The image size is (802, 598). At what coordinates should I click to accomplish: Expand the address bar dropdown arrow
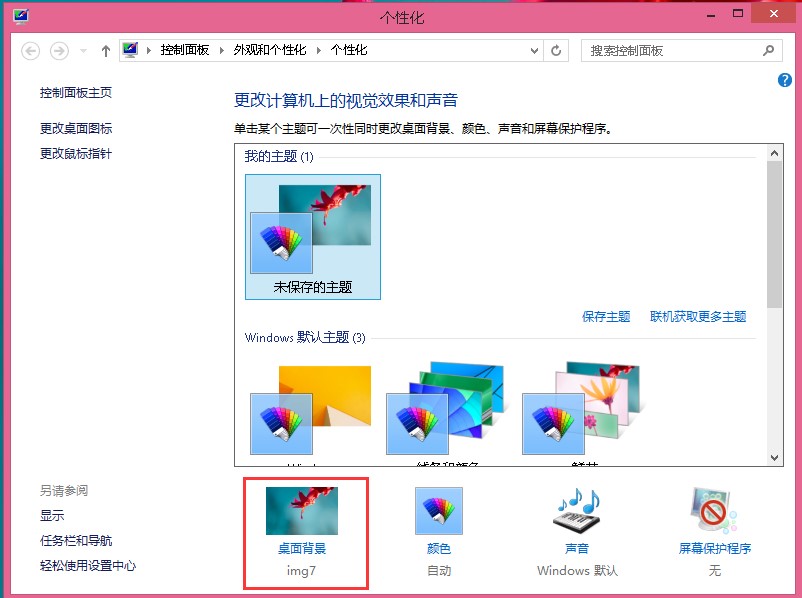[x=532, y=49]
